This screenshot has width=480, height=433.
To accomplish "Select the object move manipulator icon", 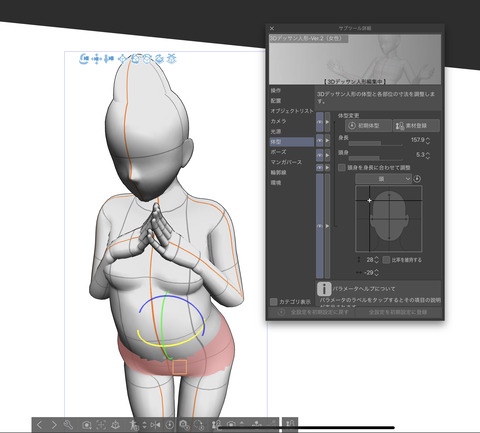I will click(123, 59).
